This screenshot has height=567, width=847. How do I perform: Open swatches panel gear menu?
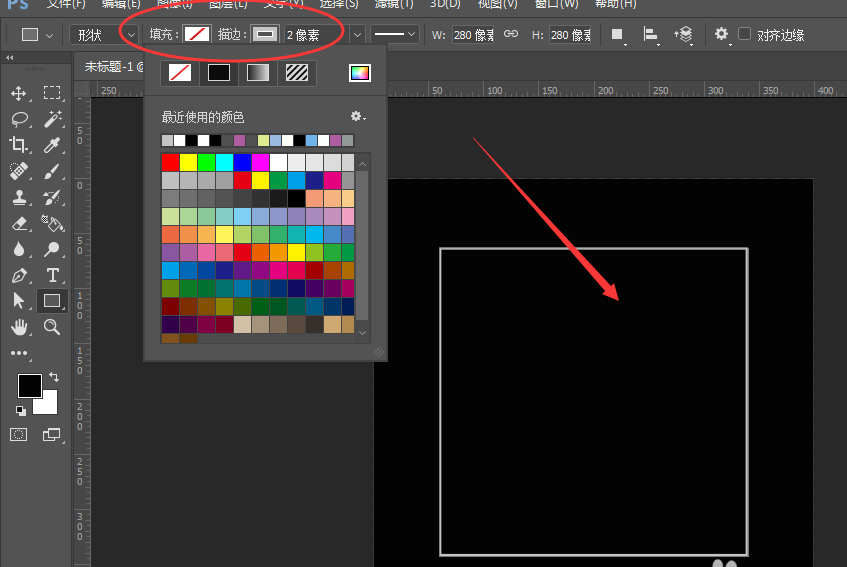(x=357, y=117)
